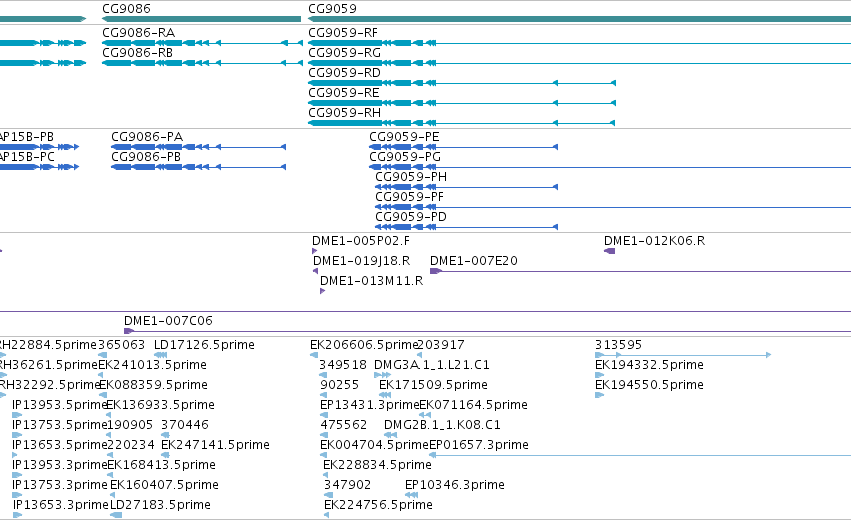Open the EK194332.5prime EST label
This screenshot has width=851, height=520.
click(x=649, y=365)
